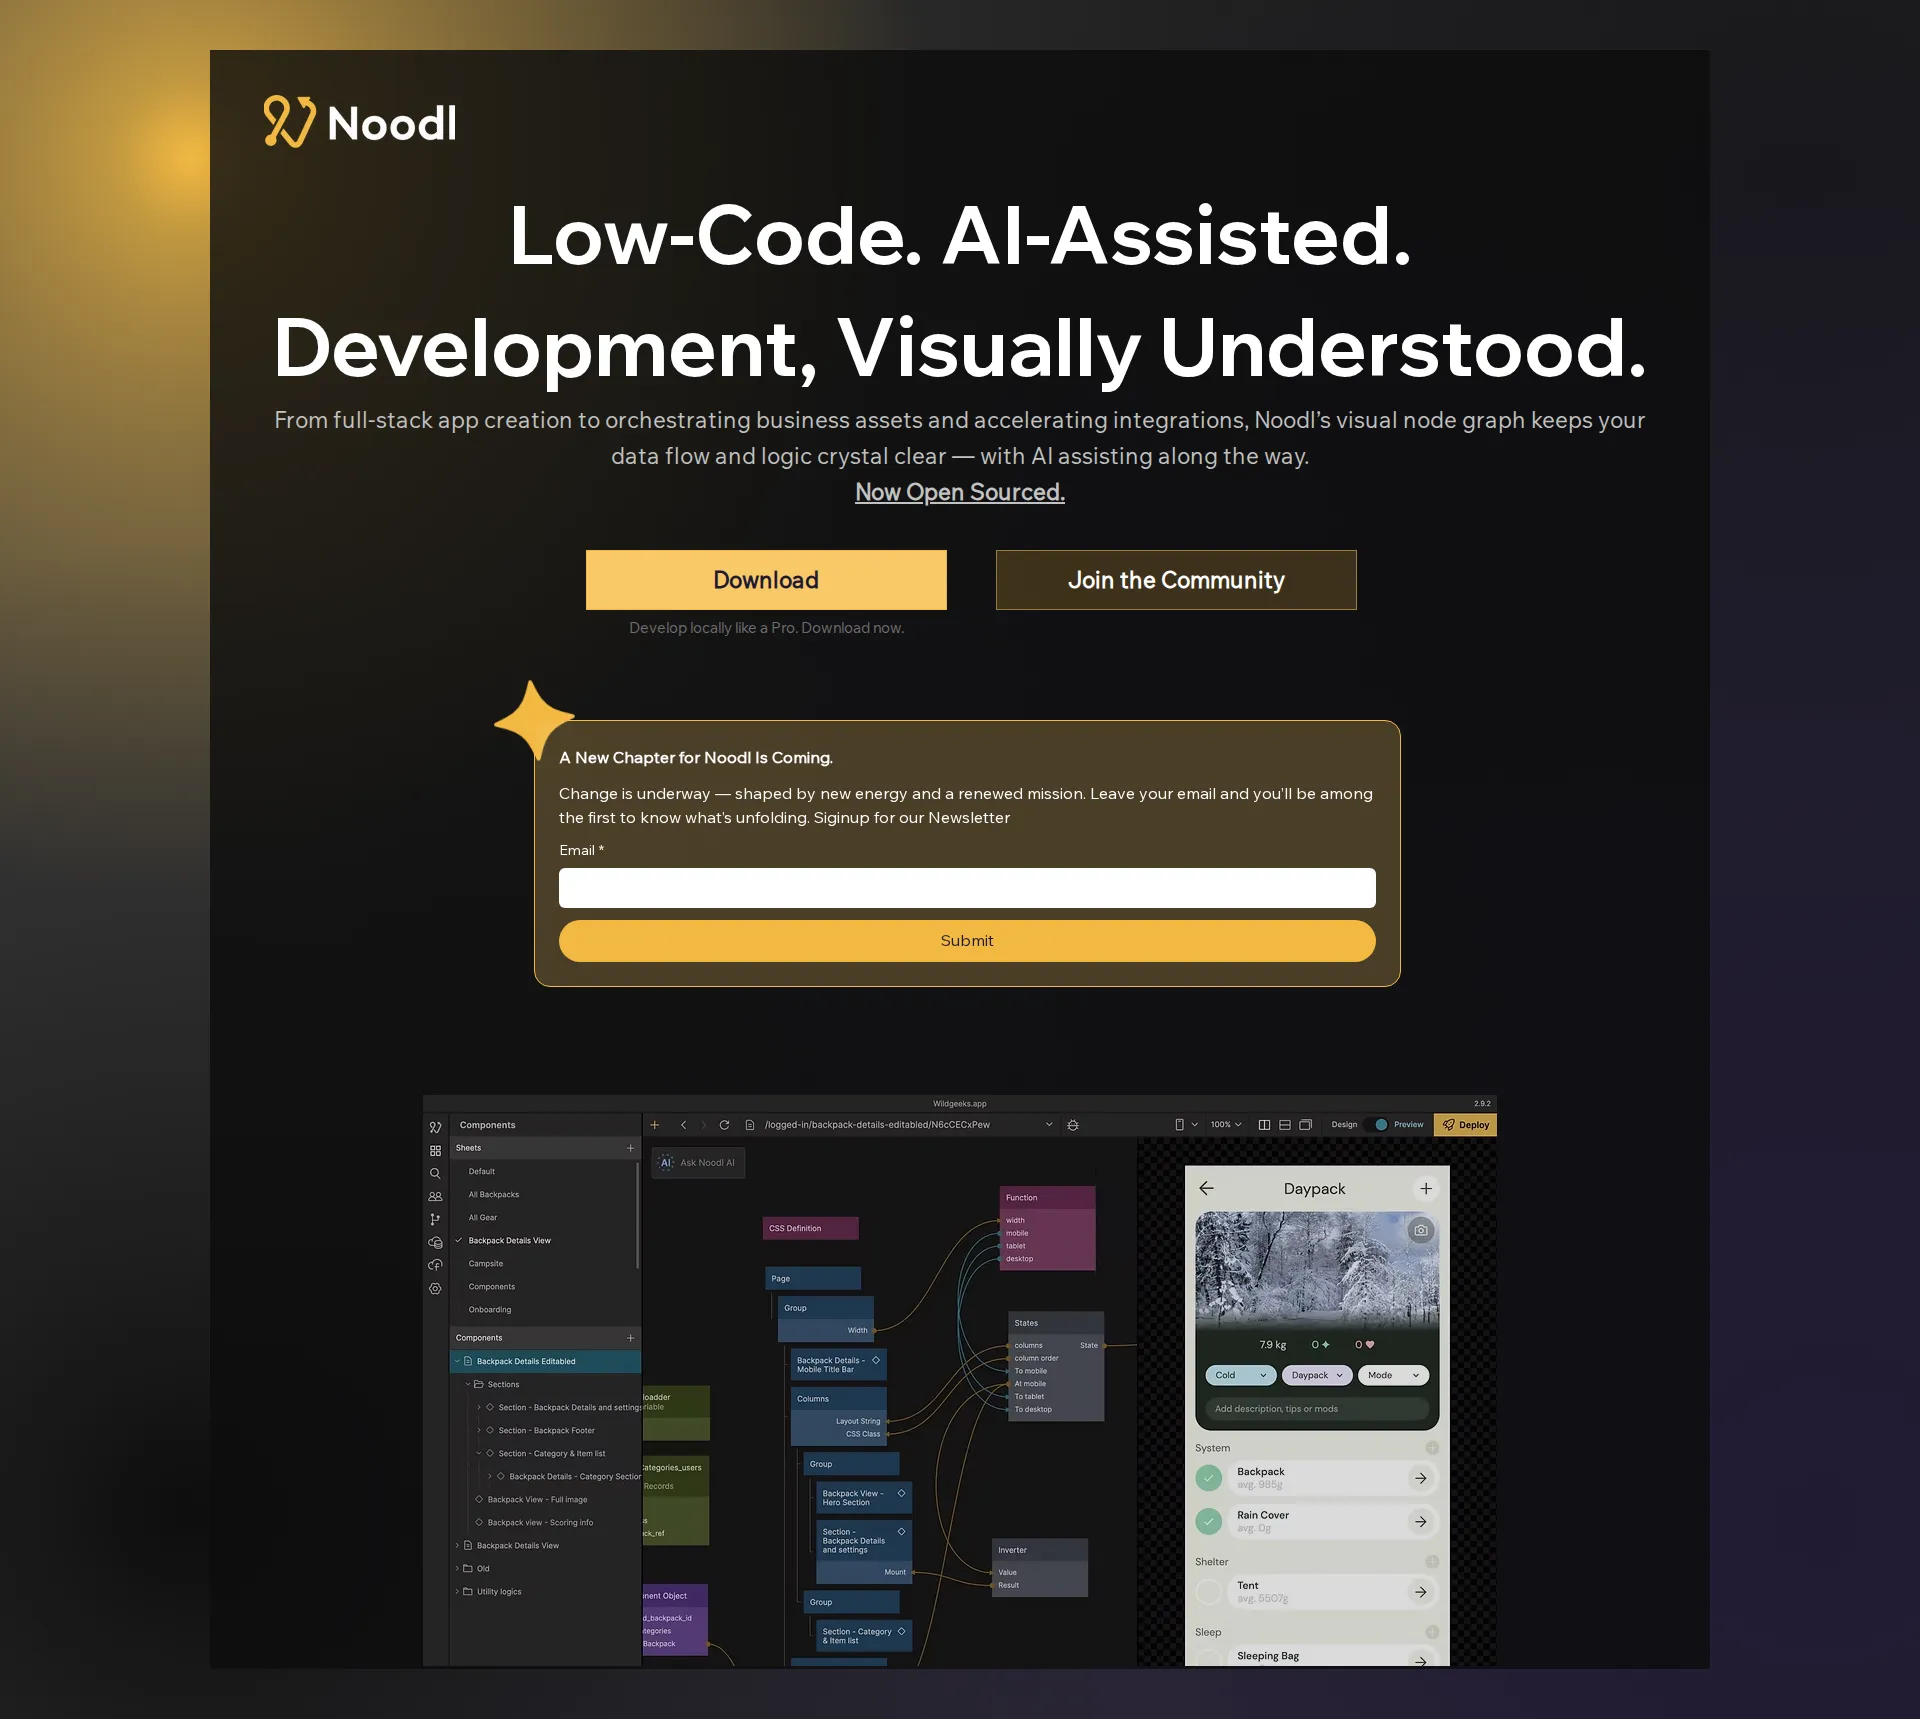
Task: Switch to the Campsite sheet
Action: (x=486, y=1263)
